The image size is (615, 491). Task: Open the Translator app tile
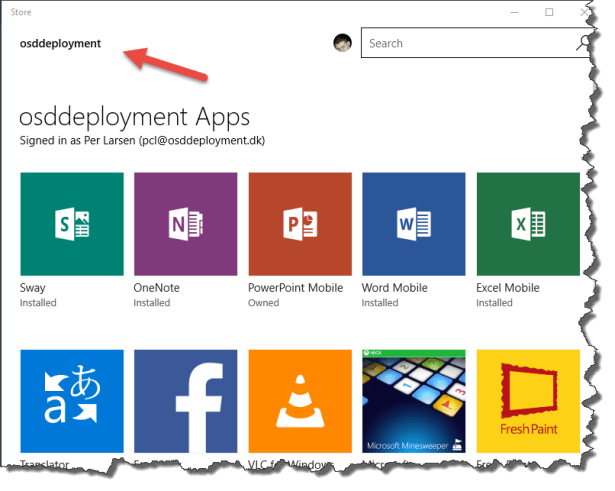(x=72, y=401)
